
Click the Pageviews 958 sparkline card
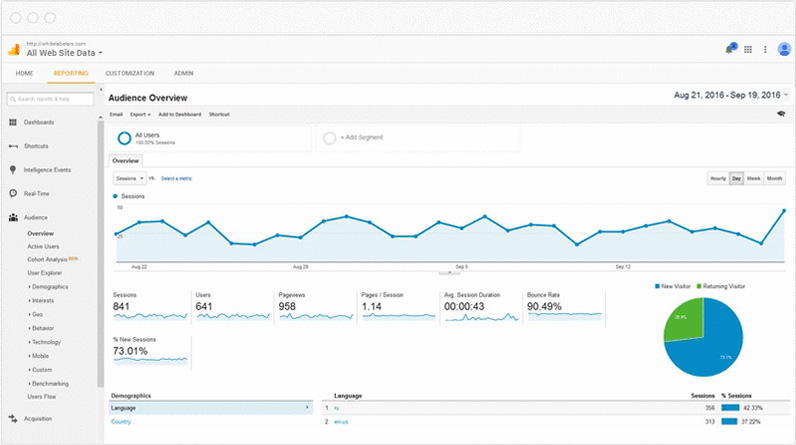315,308
